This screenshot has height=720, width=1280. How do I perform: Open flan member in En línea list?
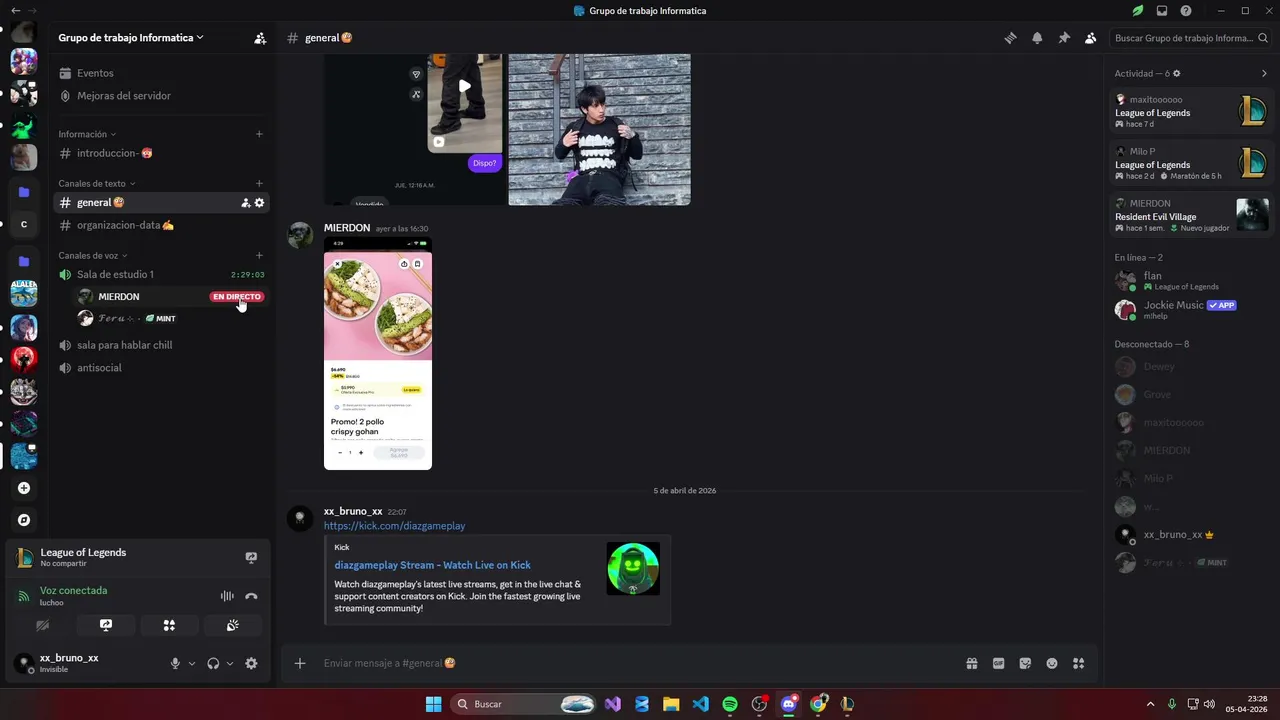pyautogui.click(x=1190, y=280)
